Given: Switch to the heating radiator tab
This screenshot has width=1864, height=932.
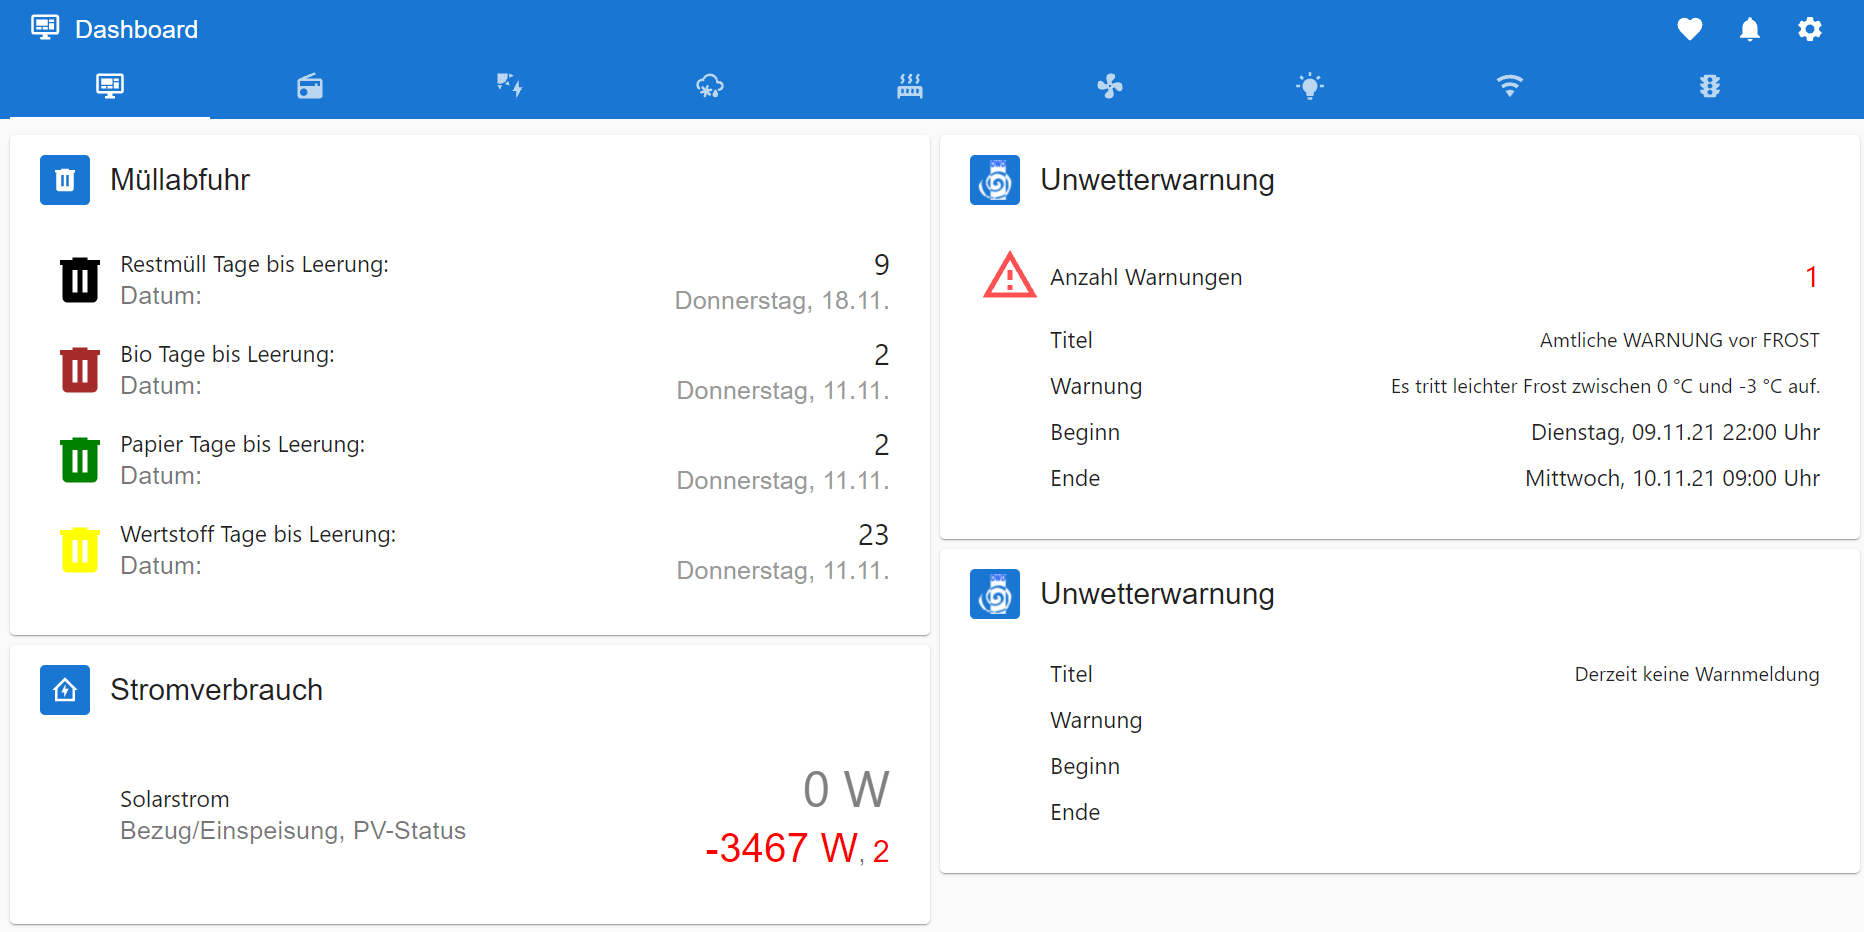Looking at the screenshot, I should (910, 86).
